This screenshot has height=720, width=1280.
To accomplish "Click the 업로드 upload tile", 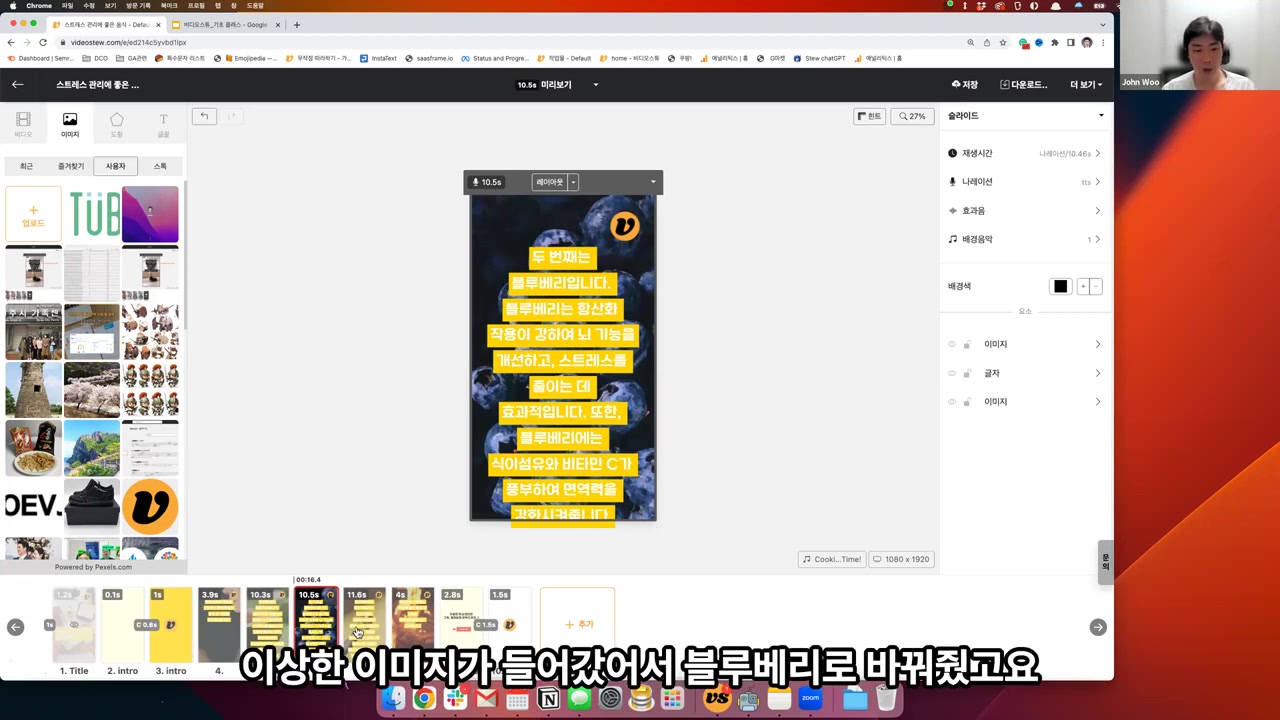I will point(33,214).
